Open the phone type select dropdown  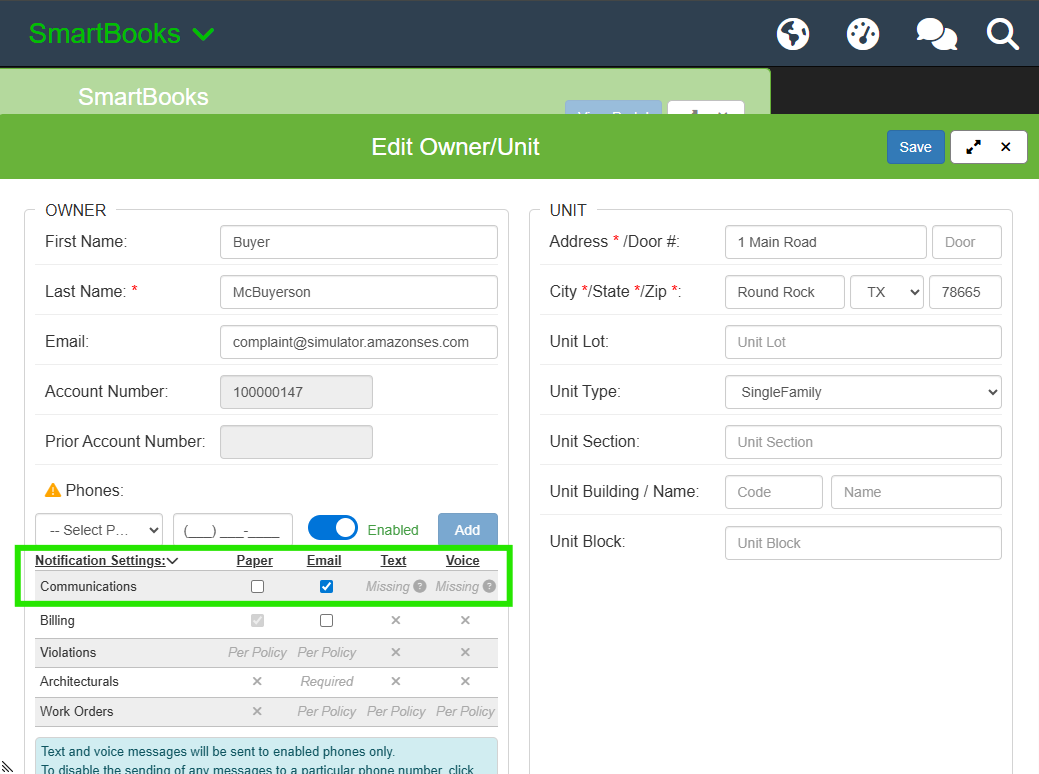coord(99,530)
